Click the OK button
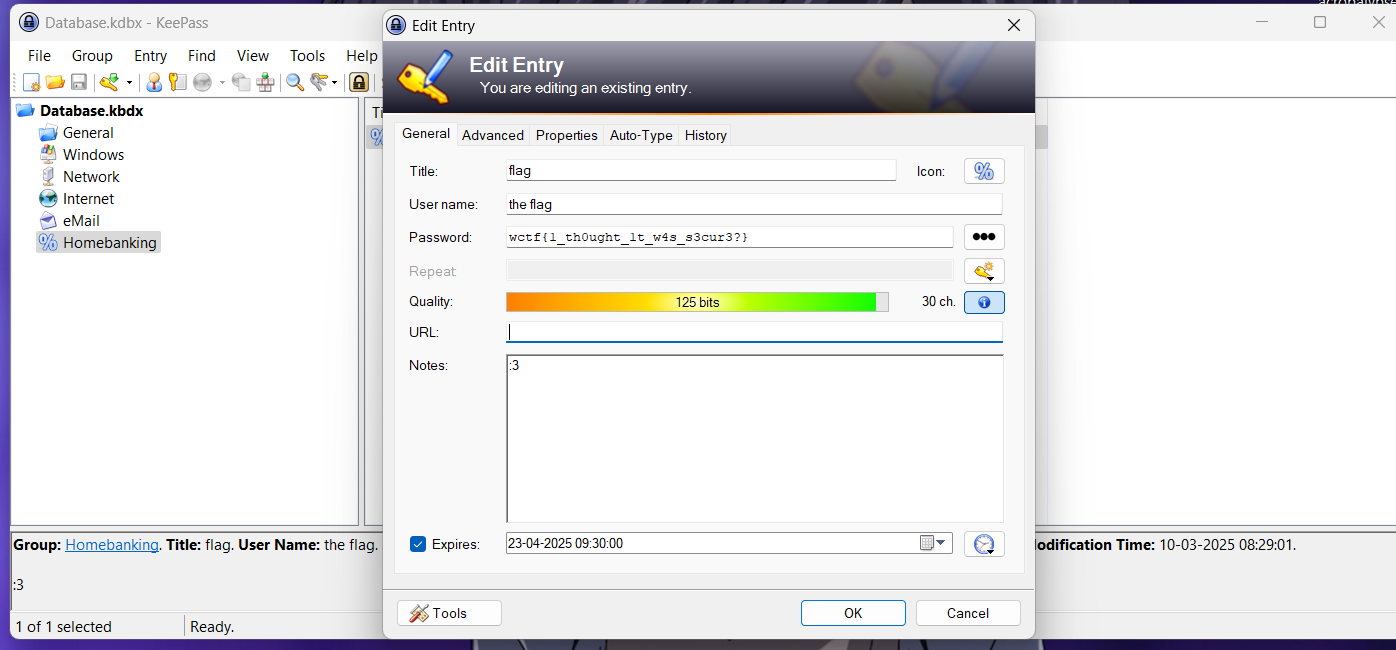 pyautogui.click(x=853, y=613)
